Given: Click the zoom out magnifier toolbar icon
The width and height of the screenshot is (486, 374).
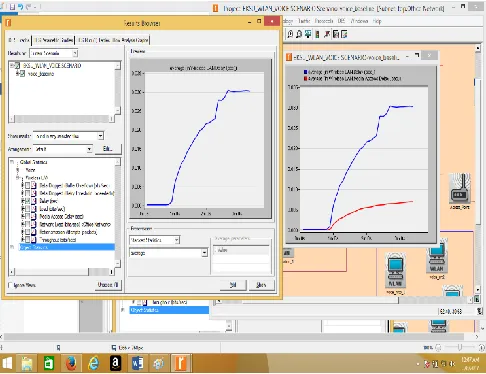Looking at the screenshot, I should (x=299, y=34).
